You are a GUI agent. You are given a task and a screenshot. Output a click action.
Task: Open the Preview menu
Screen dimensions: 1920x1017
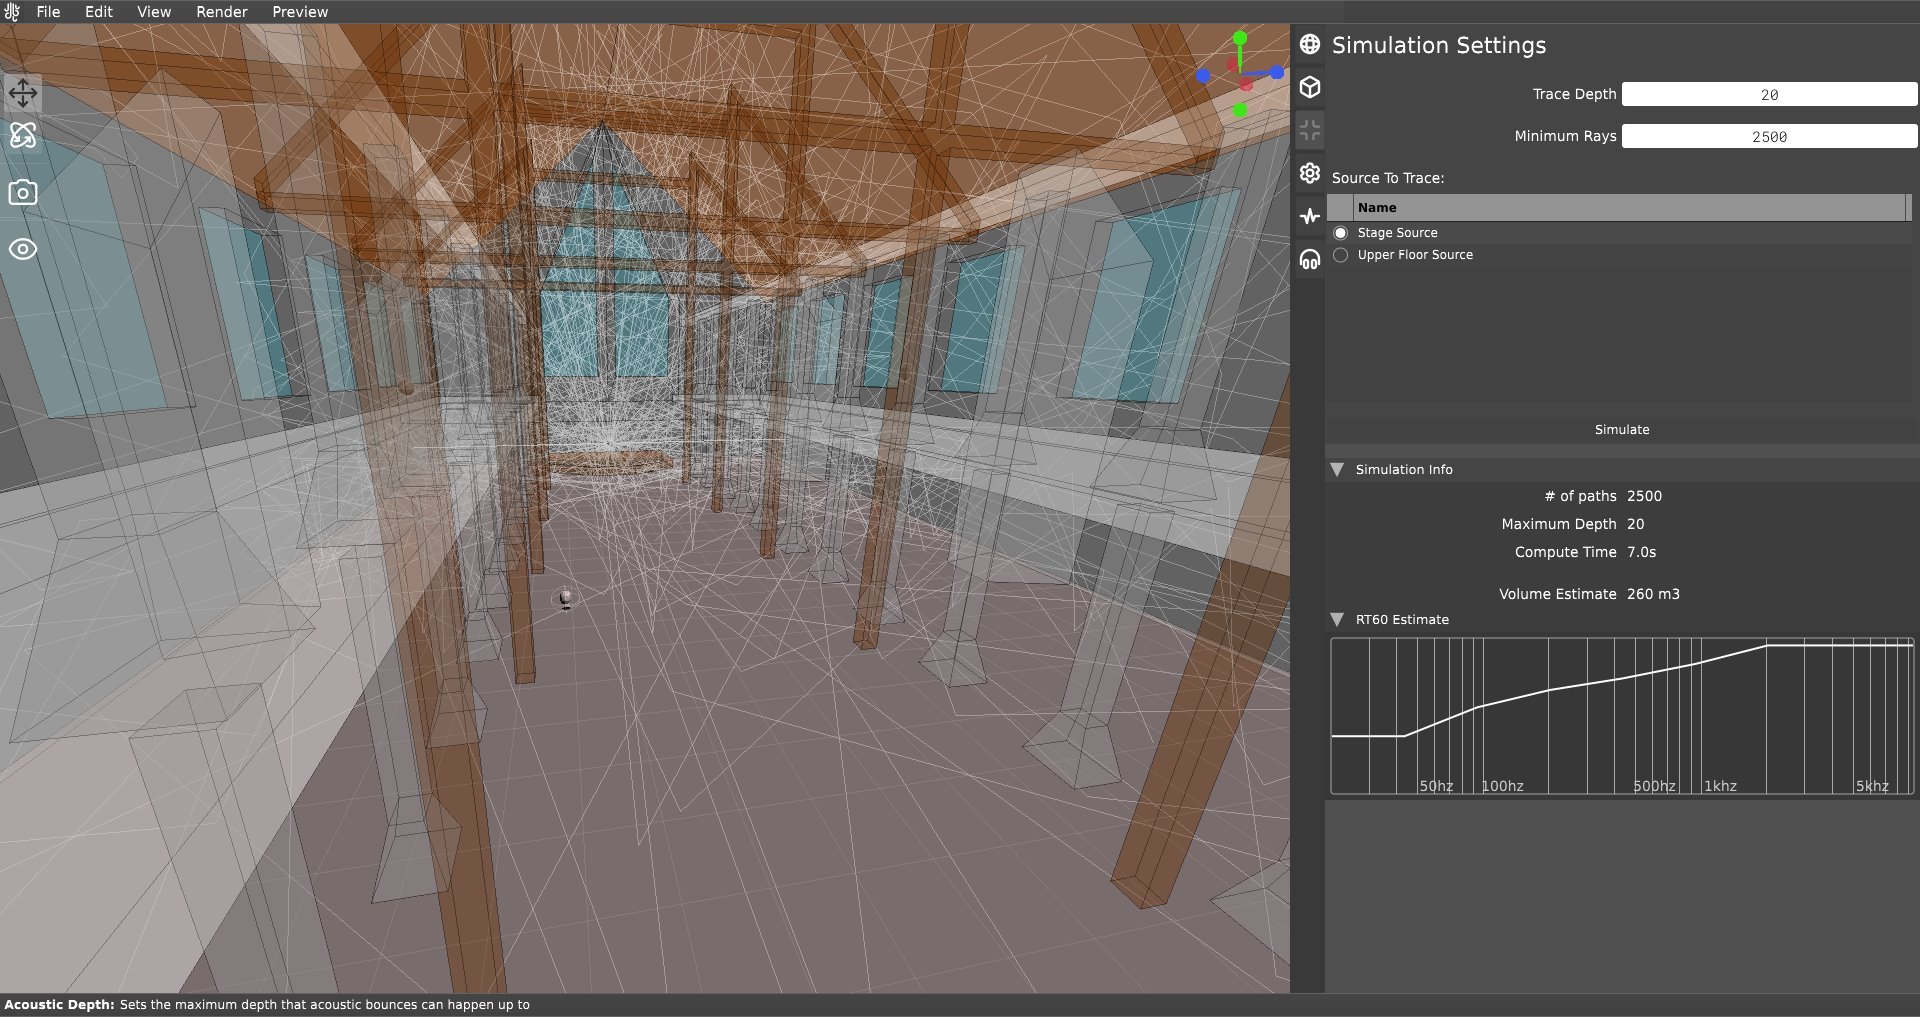[x=299, y=11]
